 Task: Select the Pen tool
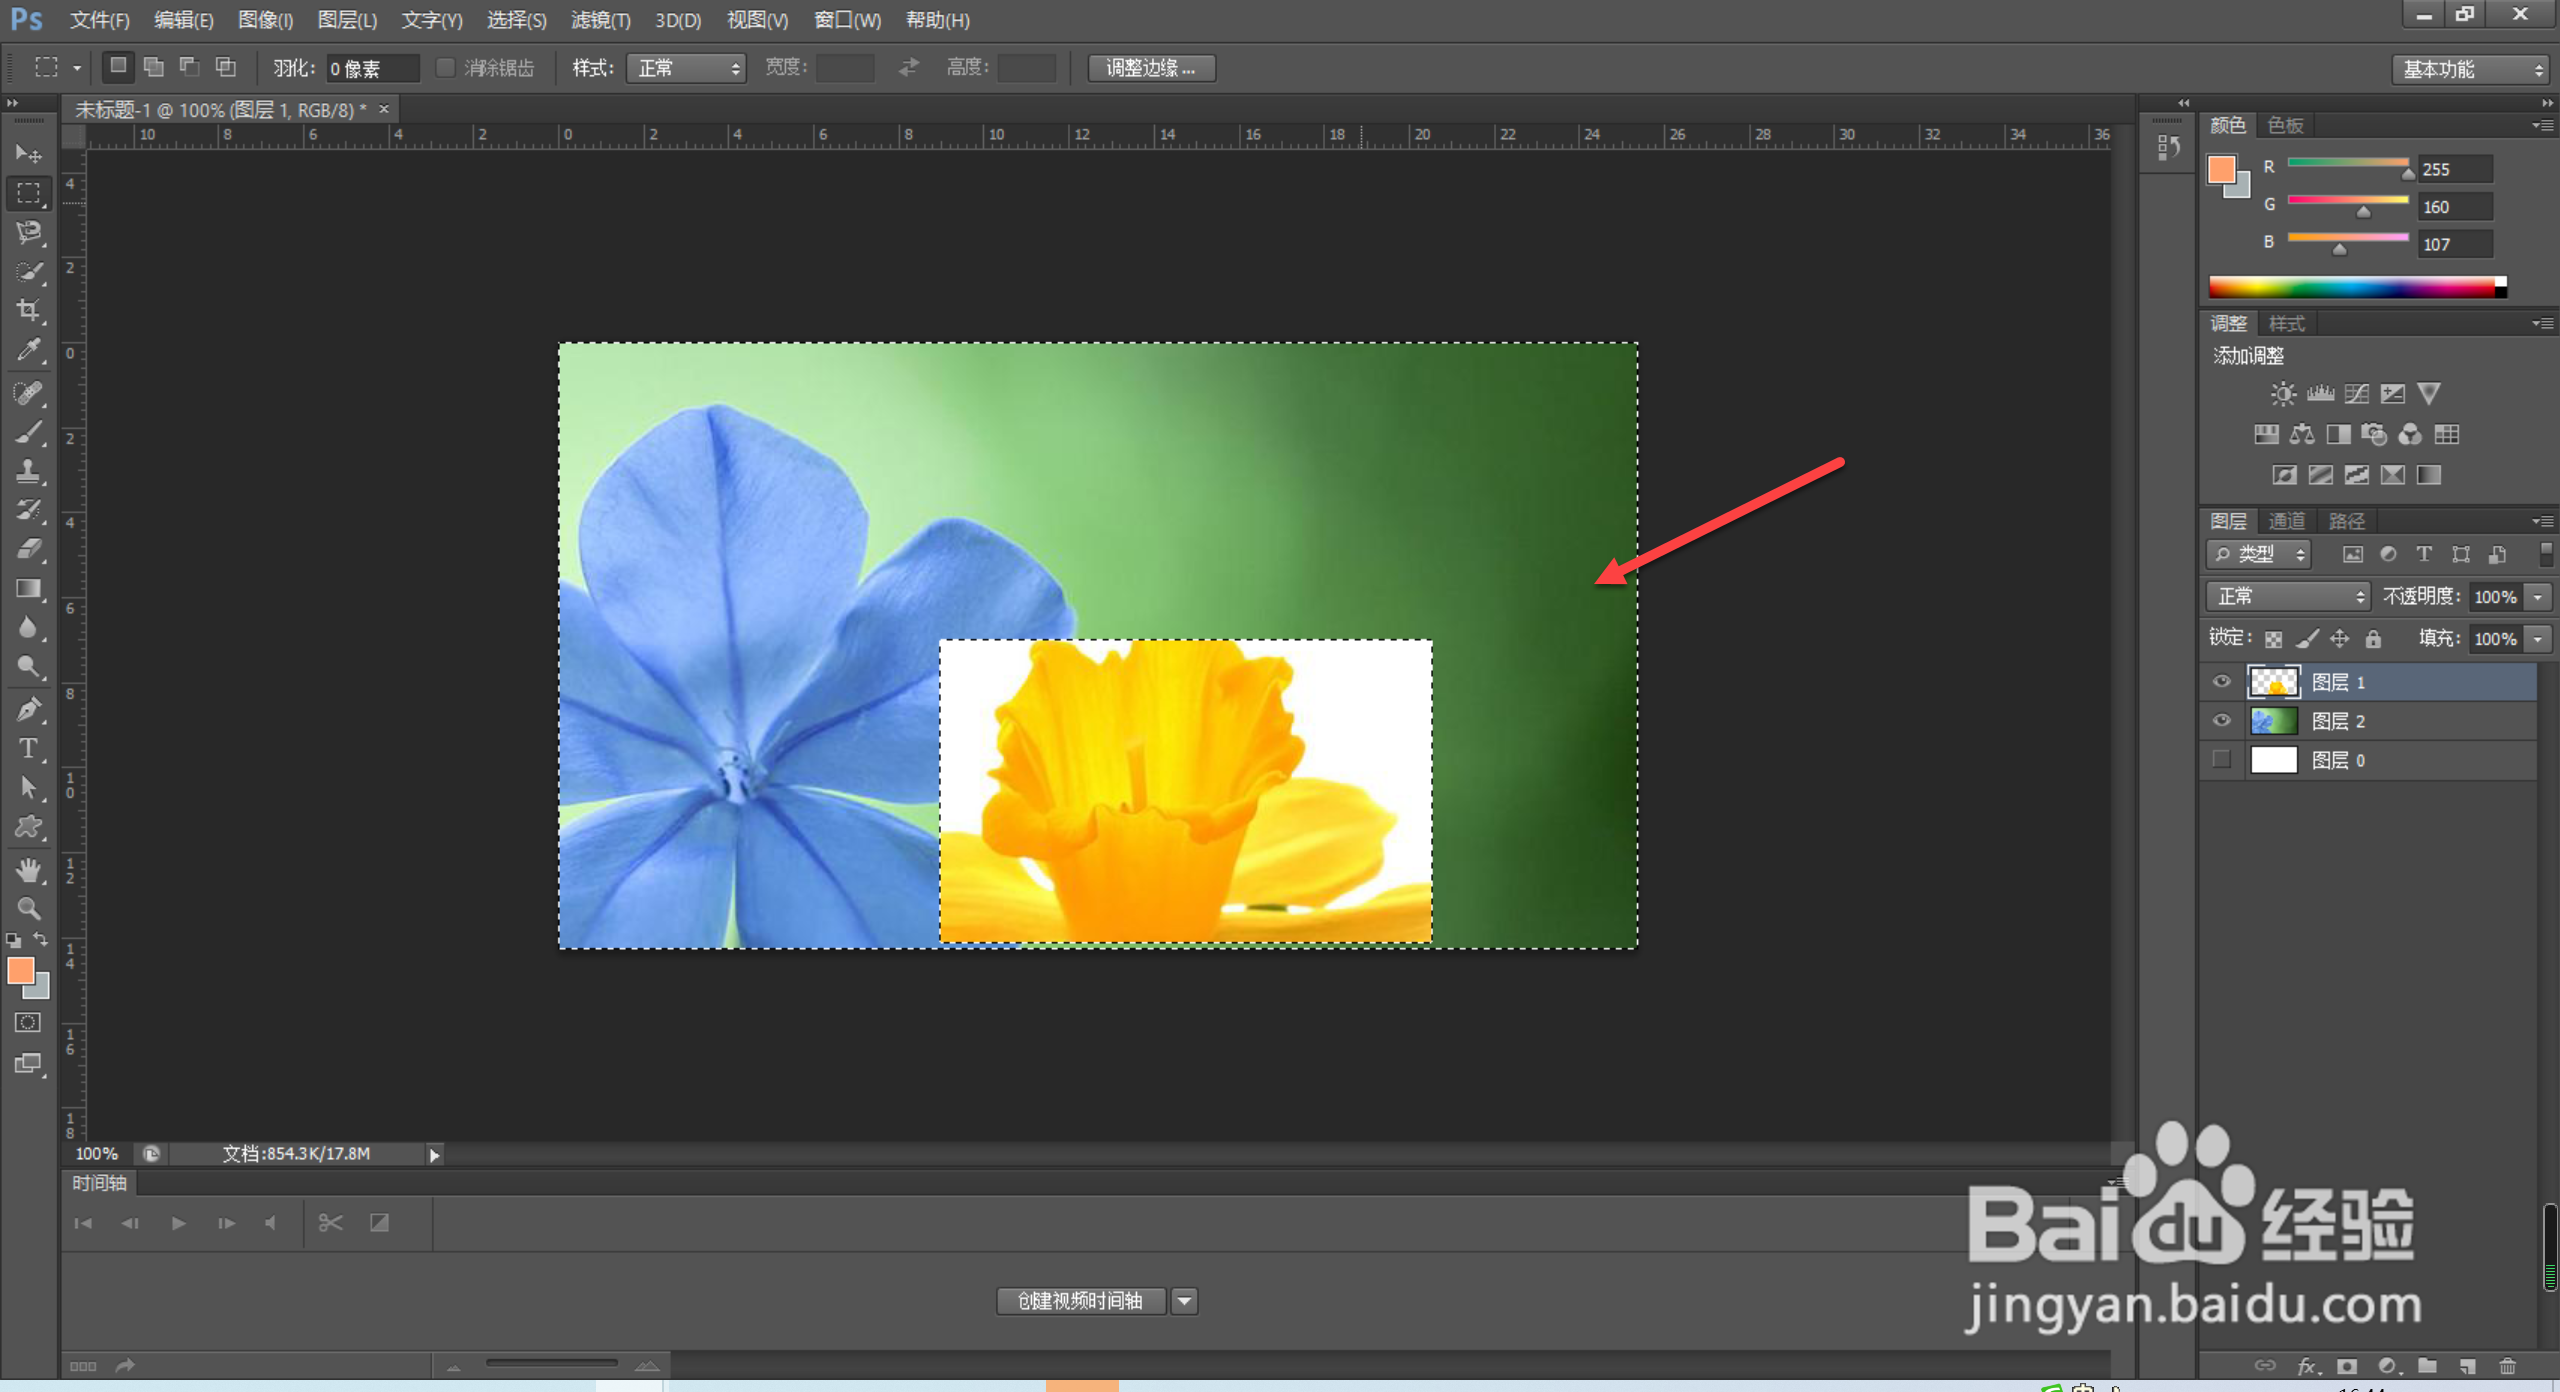pyautogui.click(x=28, y=709)
